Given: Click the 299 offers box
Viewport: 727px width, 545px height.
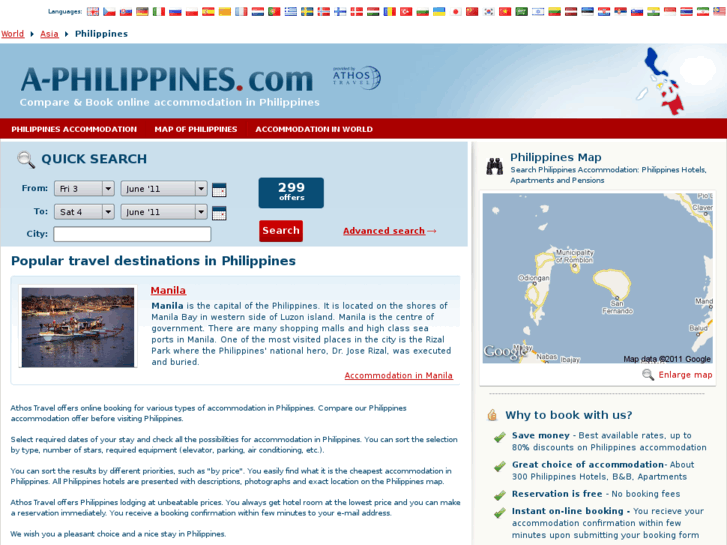Looking at the screenshot, I should tap(291, 192).
